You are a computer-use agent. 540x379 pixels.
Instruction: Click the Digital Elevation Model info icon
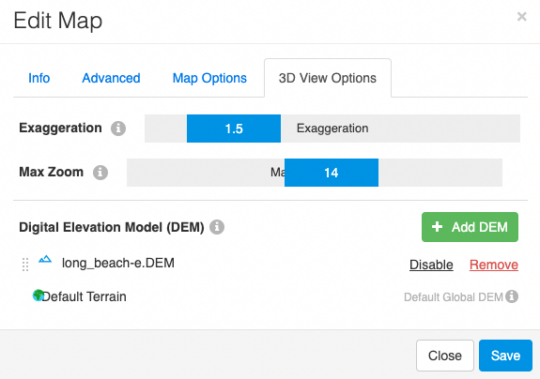point(217,227)
